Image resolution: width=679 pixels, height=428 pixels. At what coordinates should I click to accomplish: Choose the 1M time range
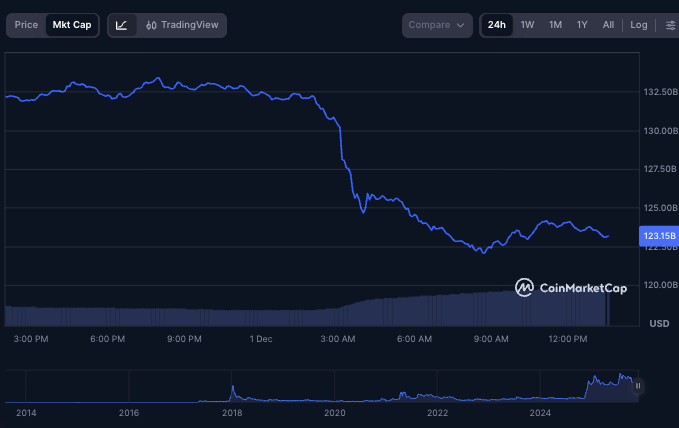[x=555, y=25]
